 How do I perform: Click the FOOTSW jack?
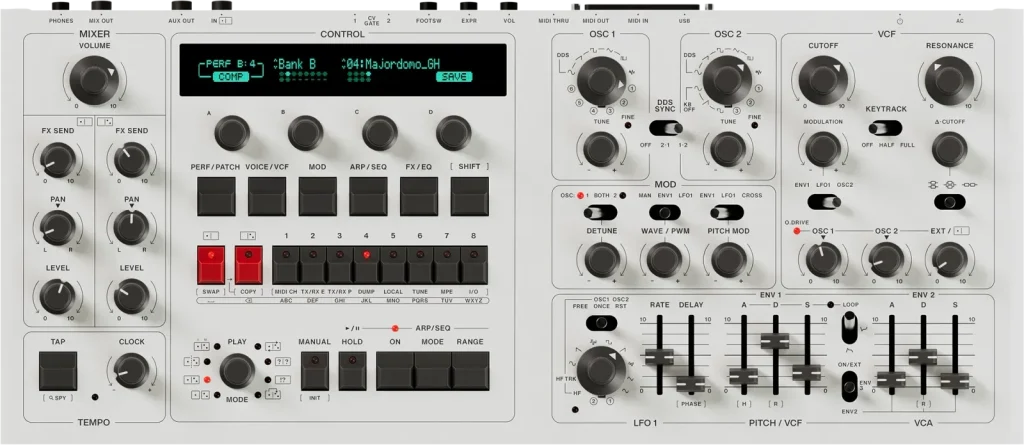[428, 6]
